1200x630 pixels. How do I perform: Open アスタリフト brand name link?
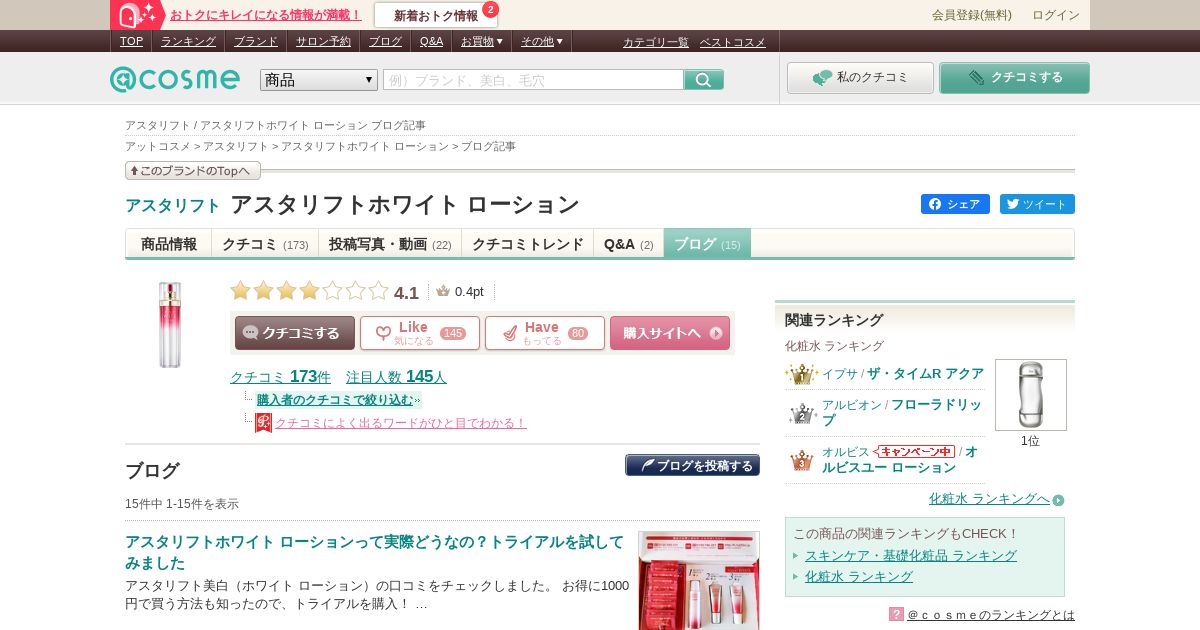[x=173, y=206]
